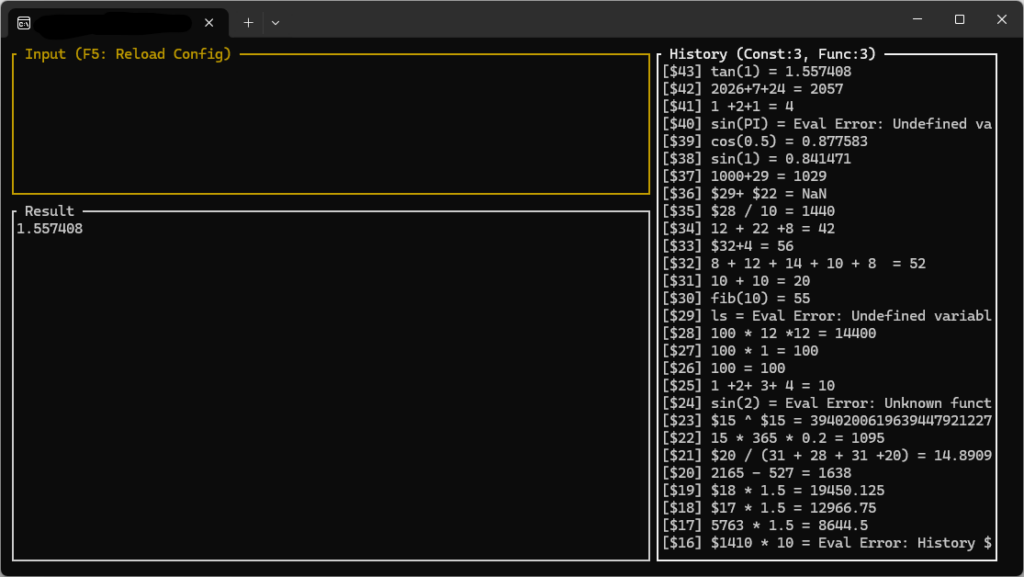Select history entry $39 cos(0.5)
This screenshot has height=577, width=1024.
point(765,142)
